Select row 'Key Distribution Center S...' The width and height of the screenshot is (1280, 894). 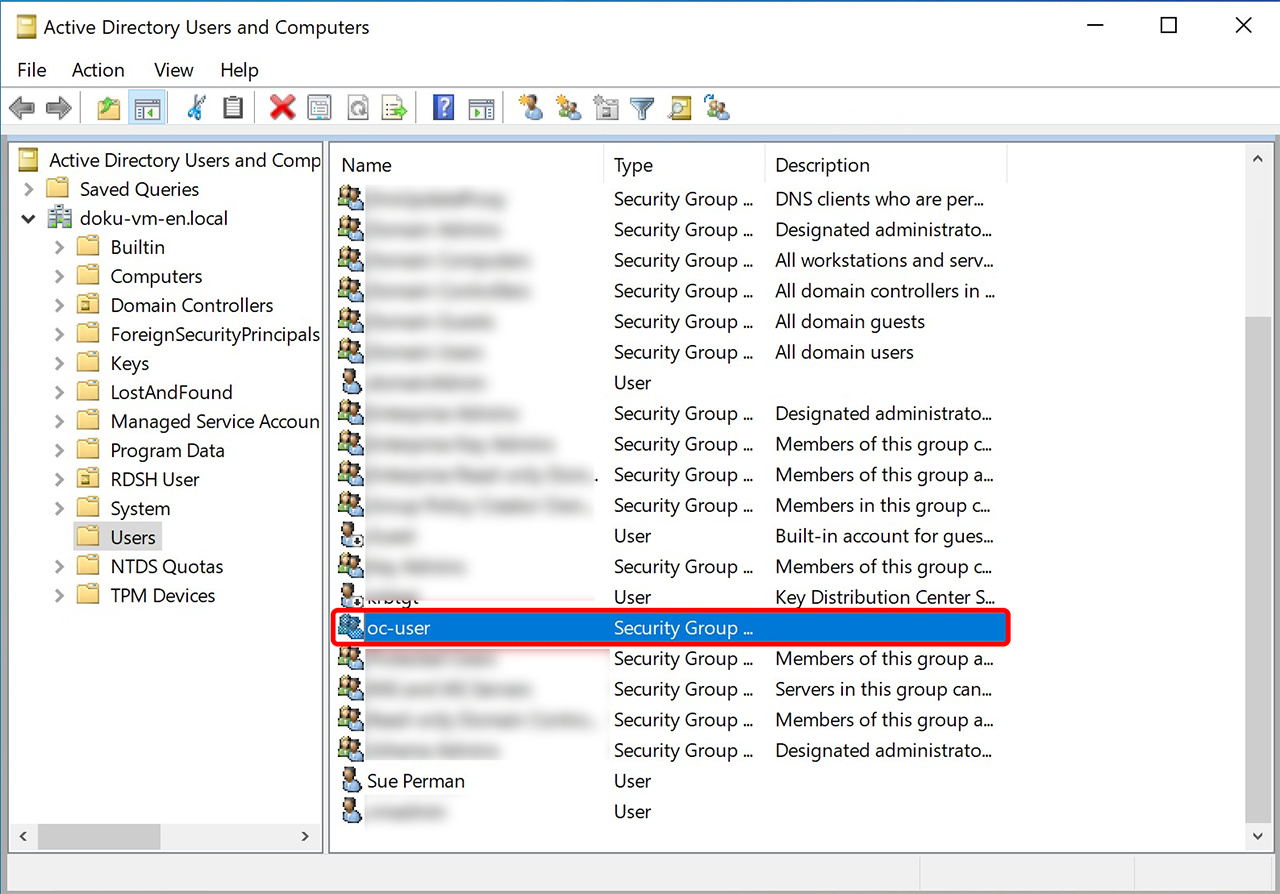coord(670,597)
